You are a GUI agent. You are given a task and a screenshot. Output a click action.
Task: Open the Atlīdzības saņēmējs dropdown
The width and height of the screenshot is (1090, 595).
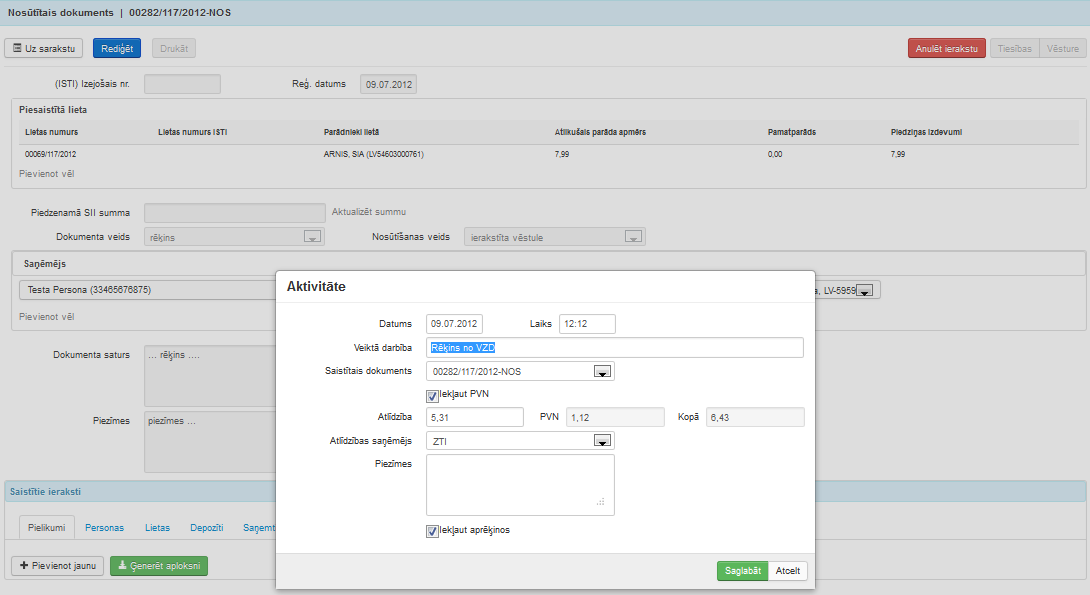[602, 441]
